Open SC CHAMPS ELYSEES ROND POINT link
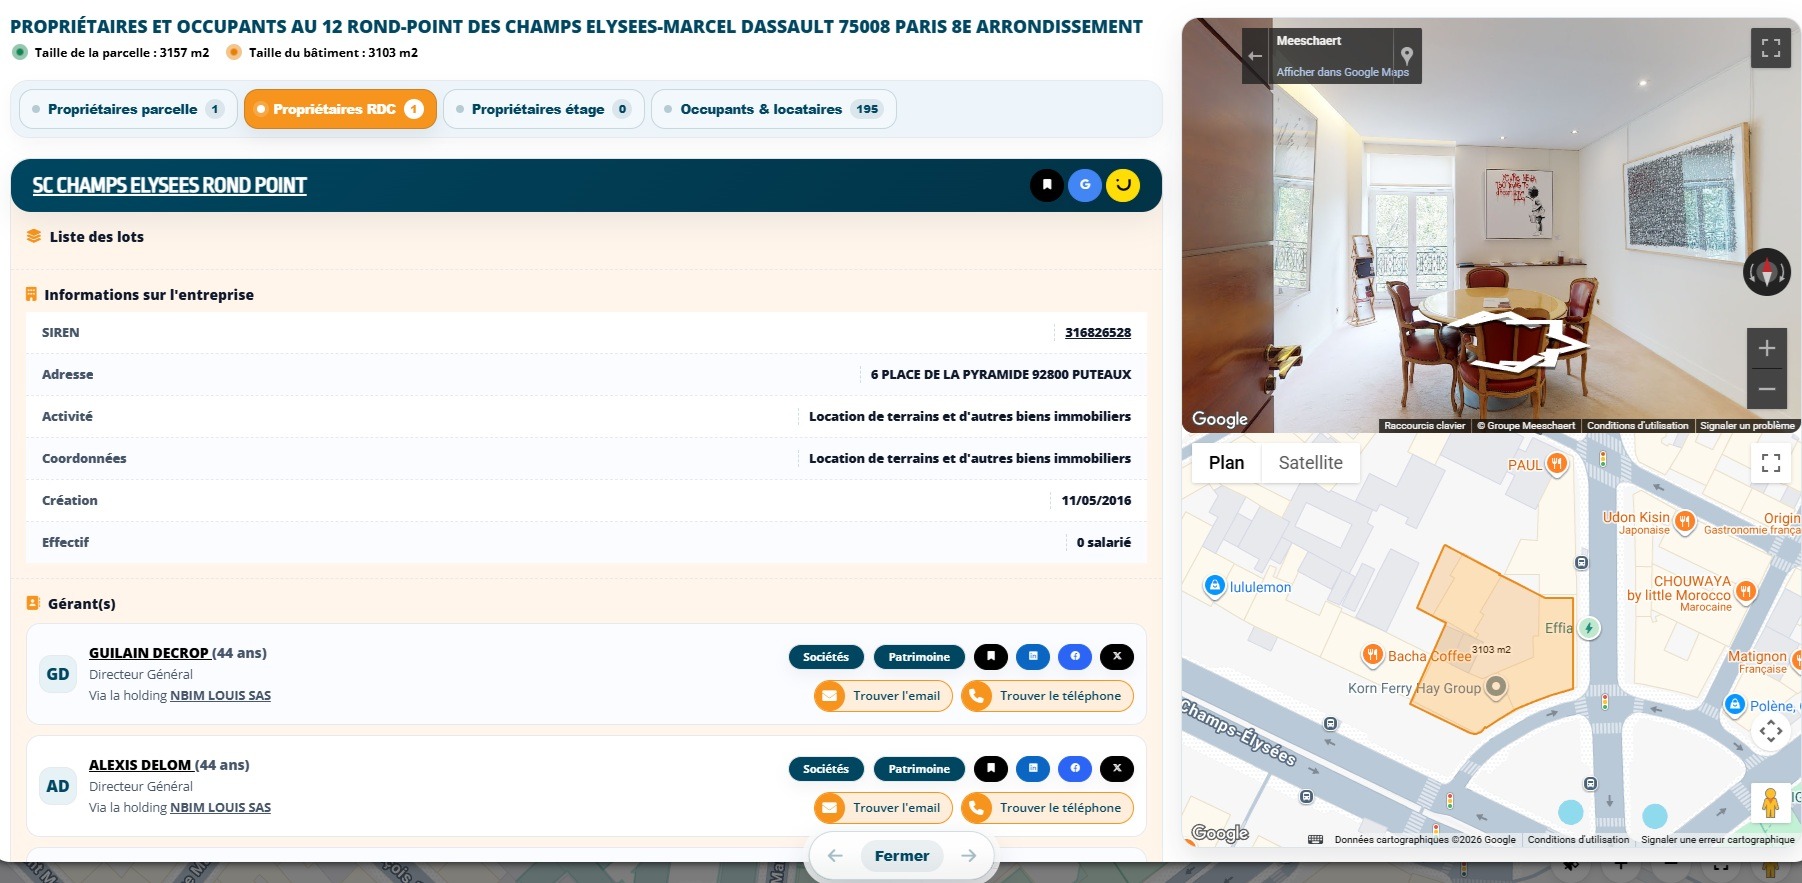 [x=169, y=185]
